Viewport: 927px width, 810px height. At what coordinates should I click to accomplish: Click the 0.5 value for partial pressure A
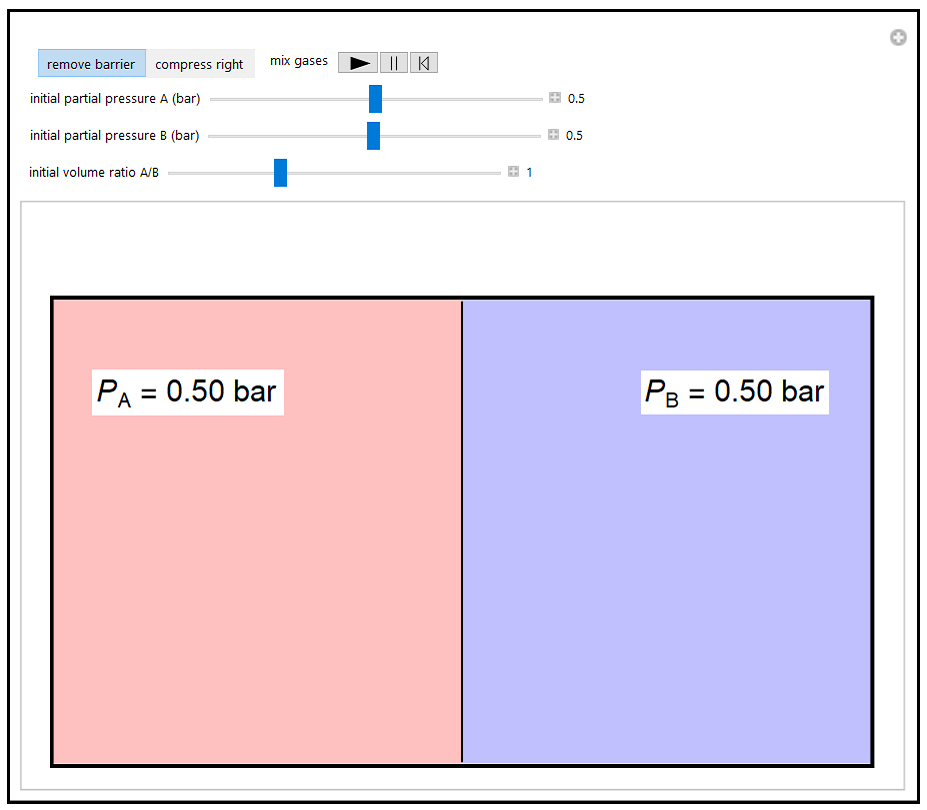(576, 98)
